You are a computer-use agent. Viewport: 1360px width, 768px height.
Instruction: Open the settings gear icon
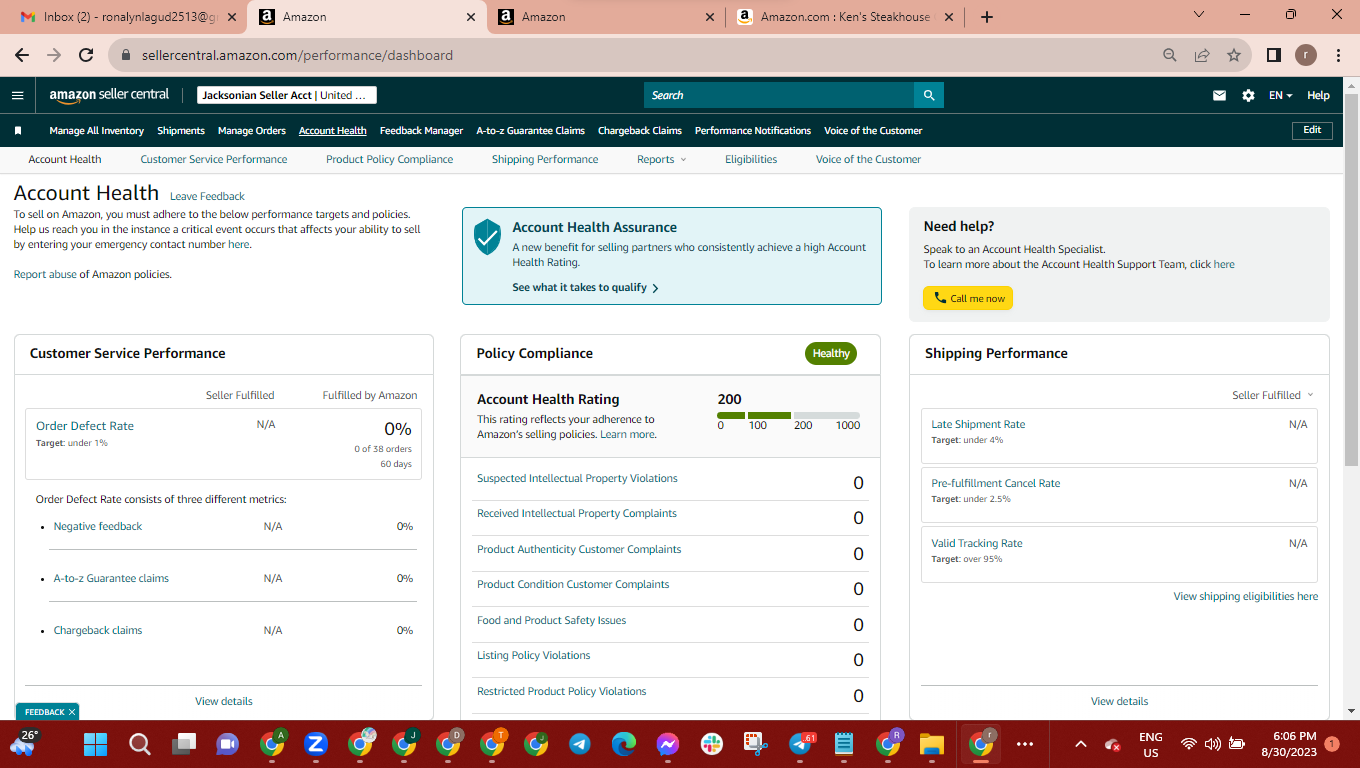click(x=1248, y=95)
